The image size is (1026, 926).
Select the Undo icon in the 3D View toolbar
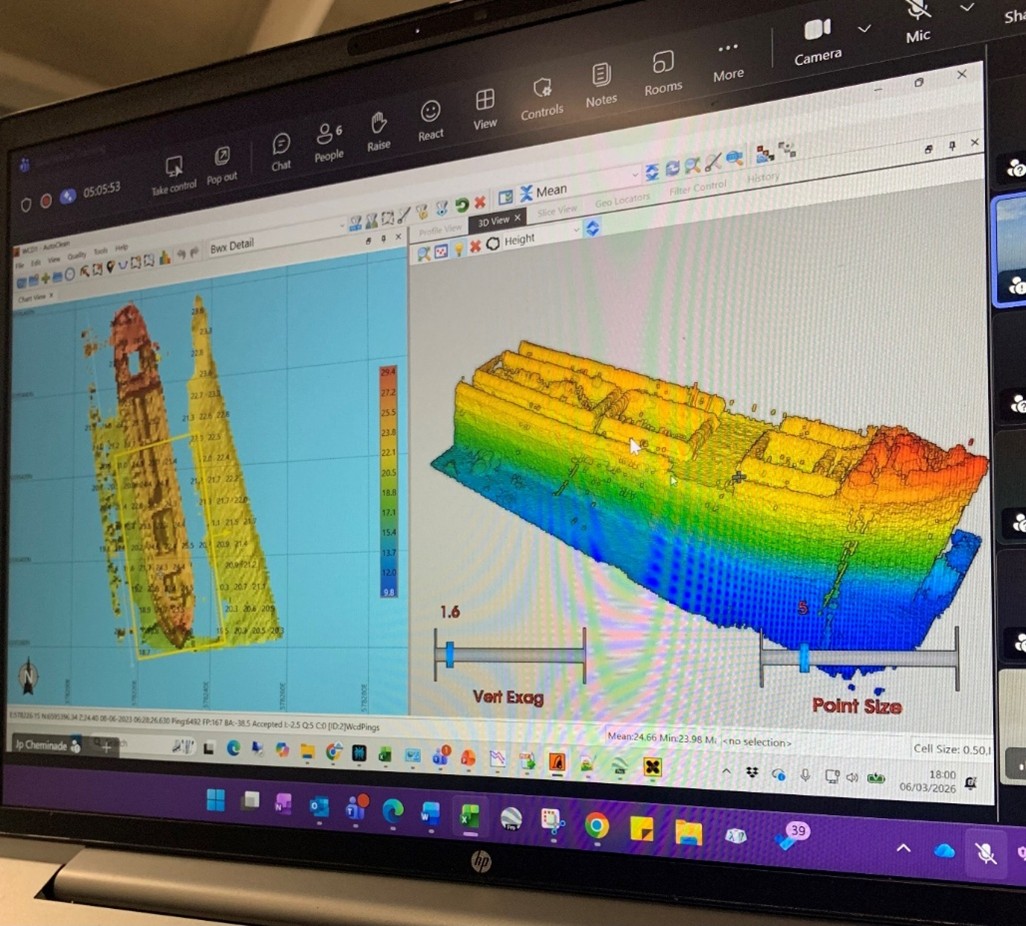coord(461,204)
